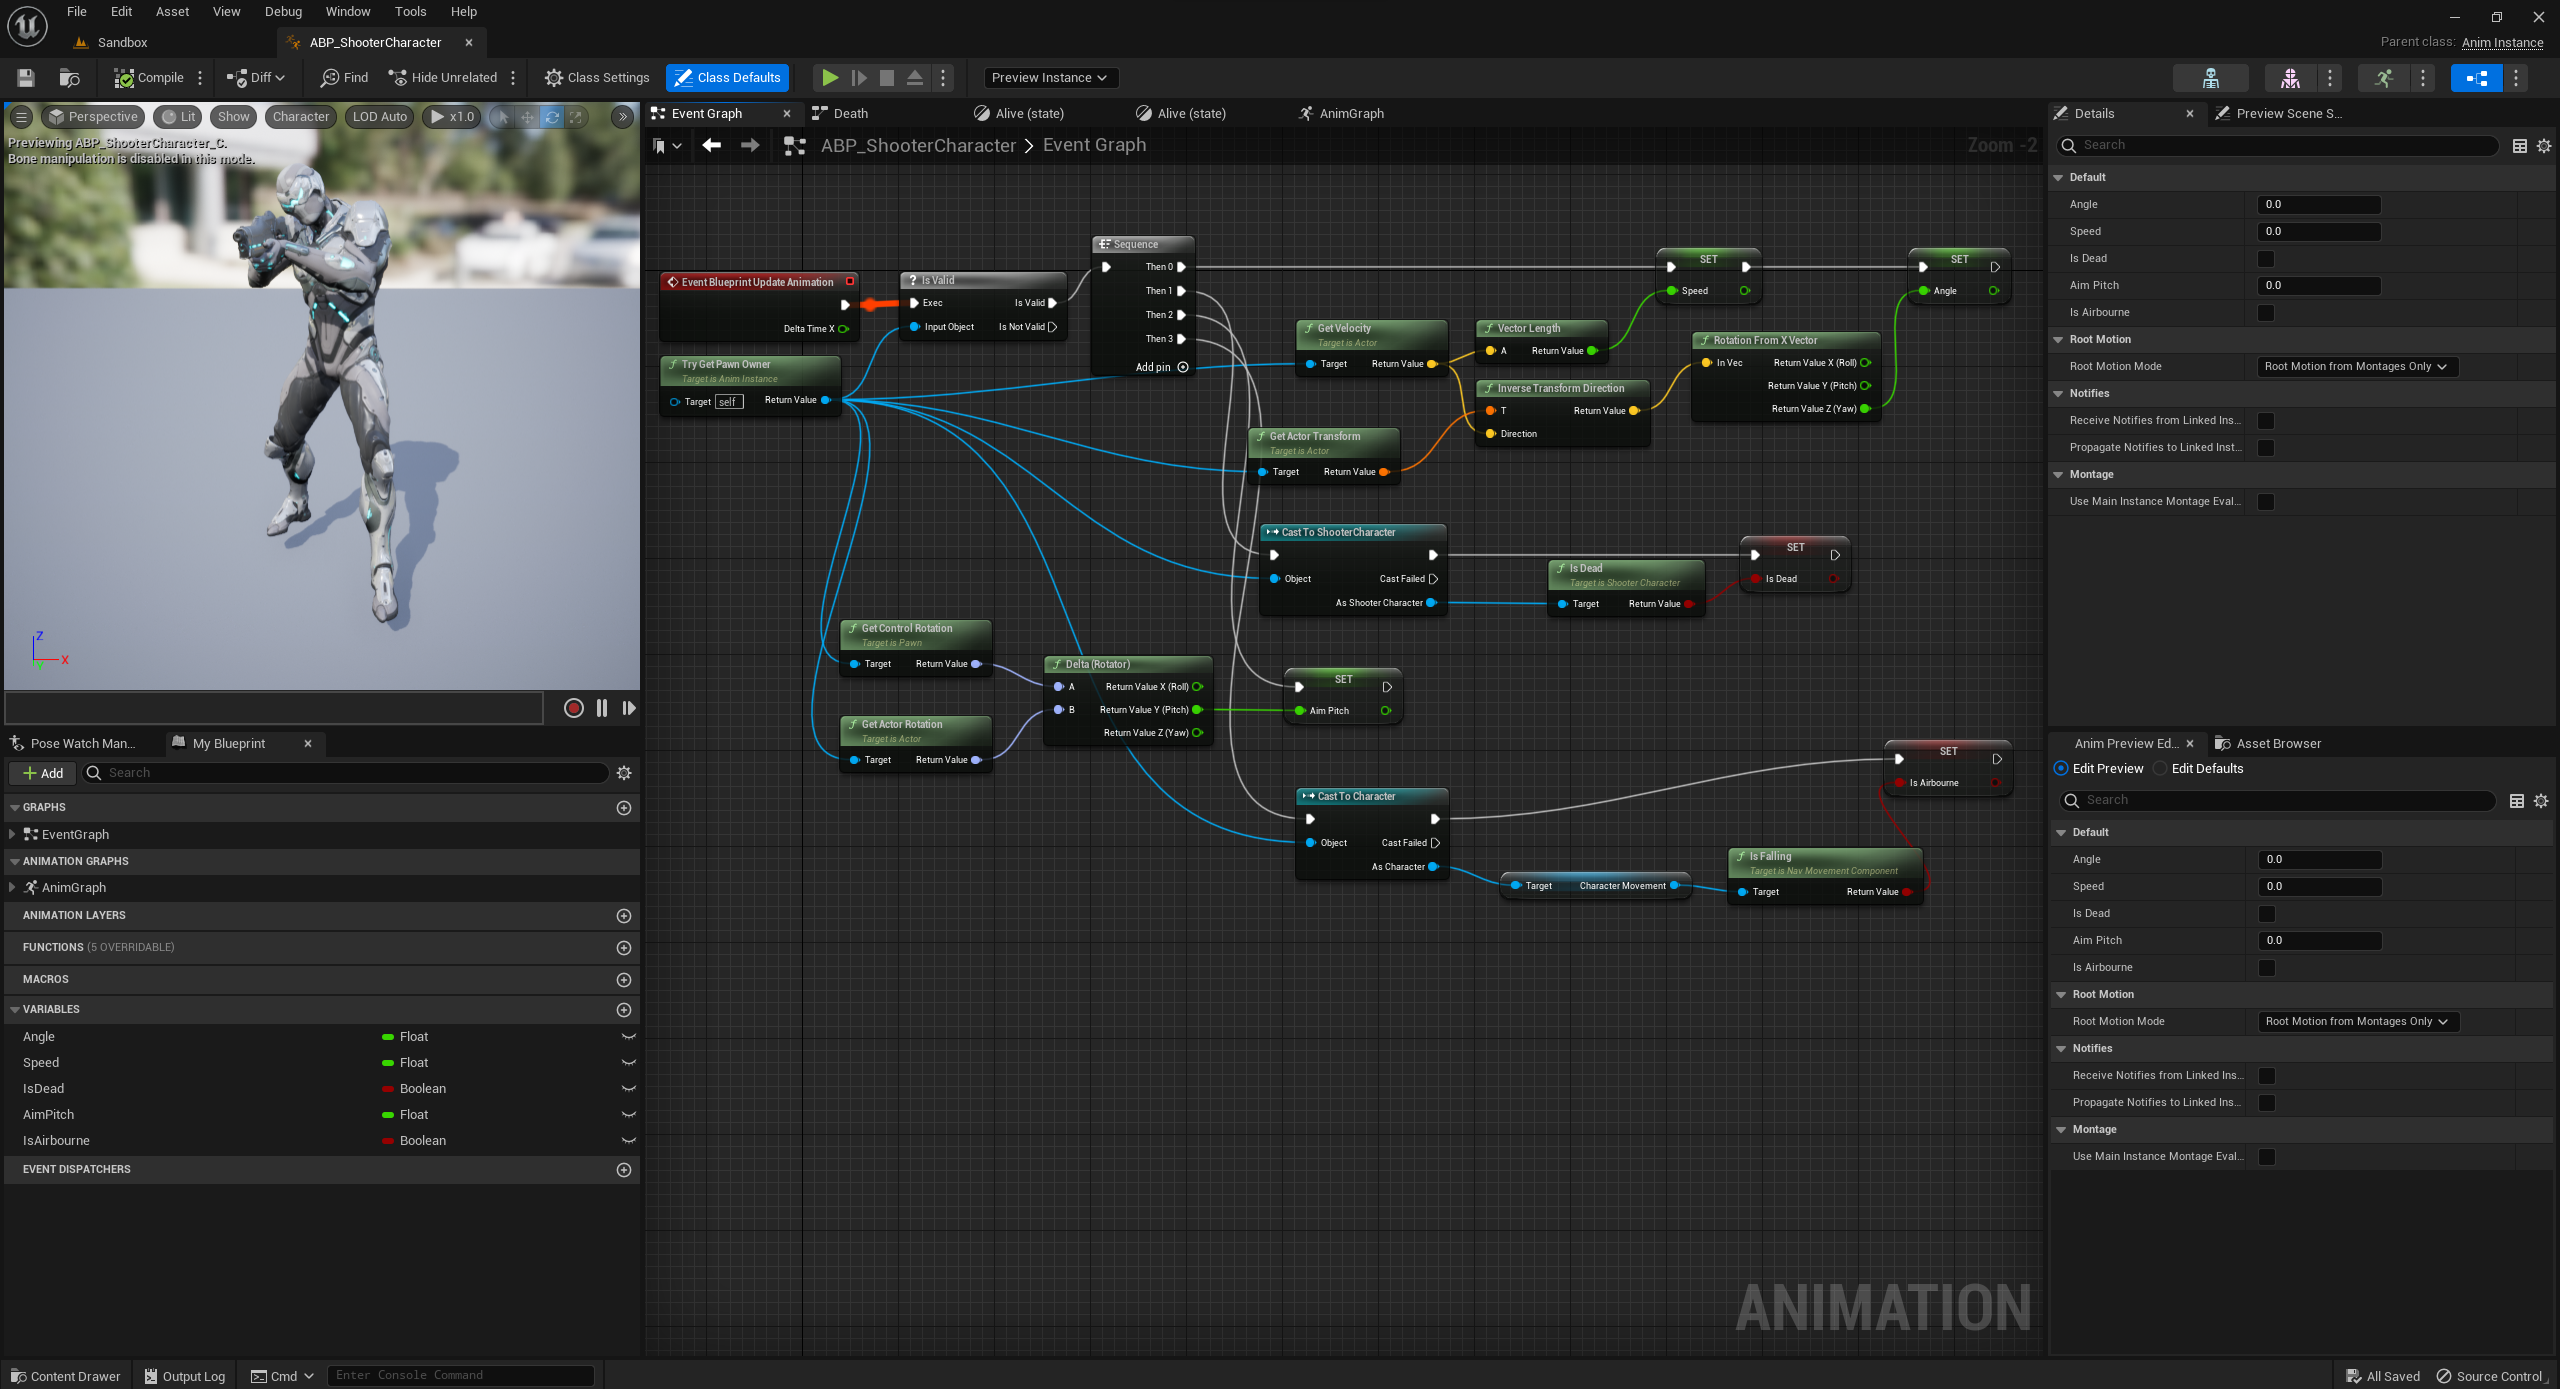This screenshot has width=2560, height=1389.
Task: Open the Find tool in the toolbar
Action: pos(344,78)
